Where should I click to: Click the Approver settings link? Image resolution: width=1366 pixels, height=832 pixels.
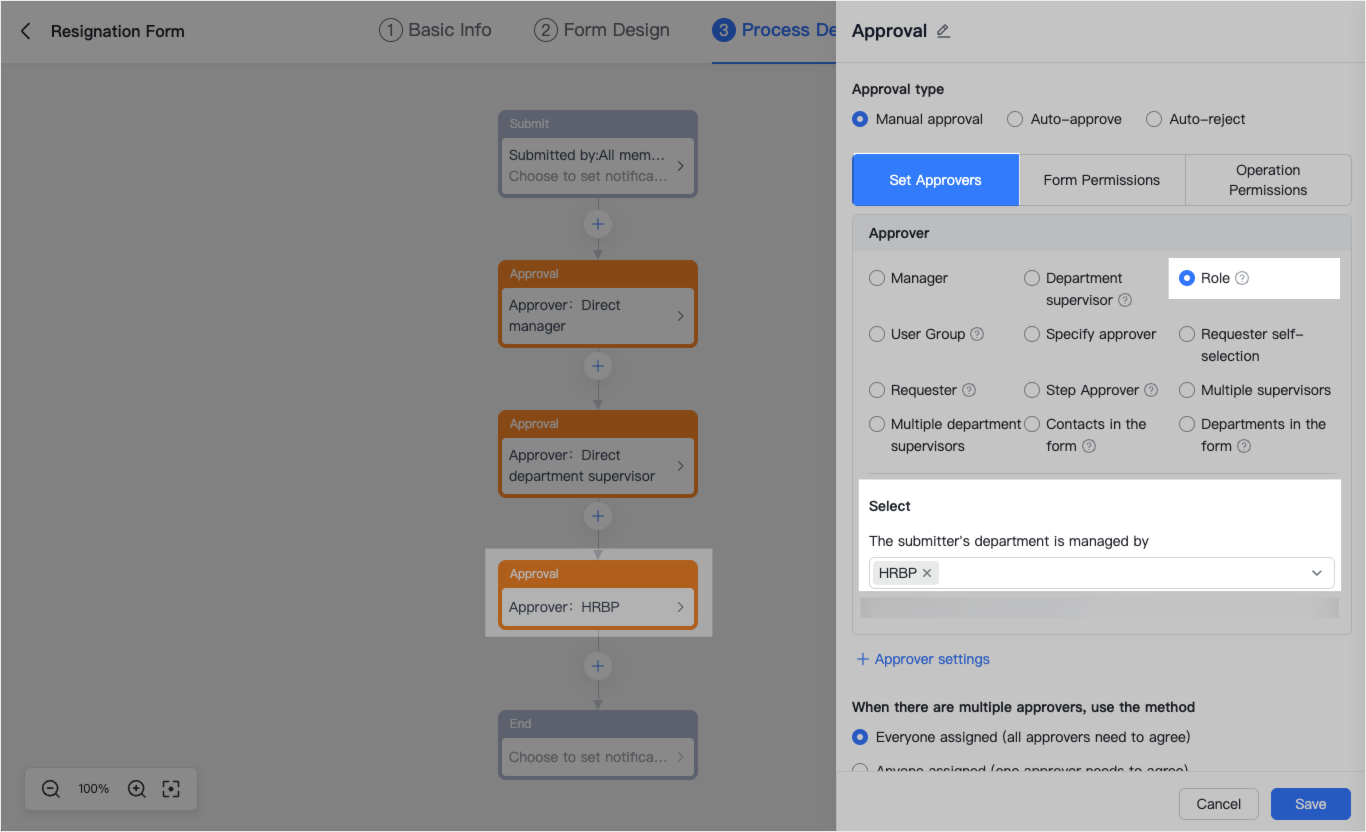pyautogui.click(x=923, y=659)
